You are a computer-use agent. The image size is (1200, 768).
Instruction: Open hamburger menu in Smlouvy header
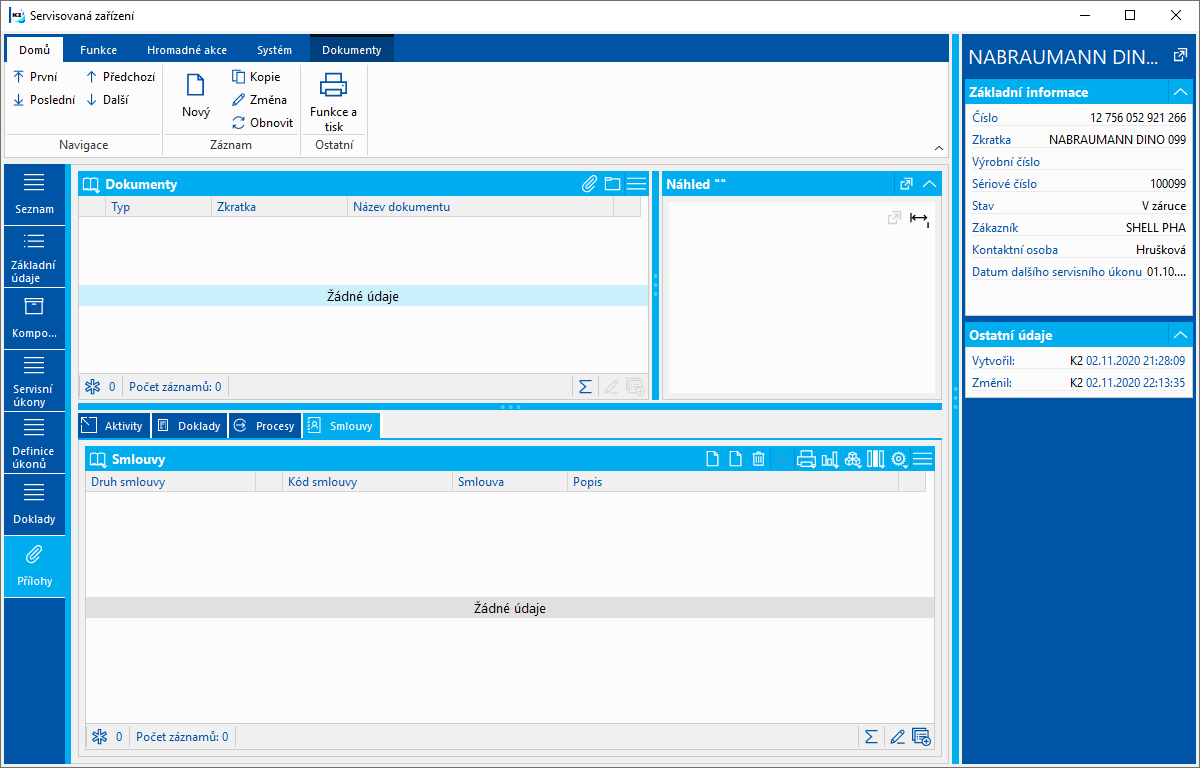coord(922,459)
